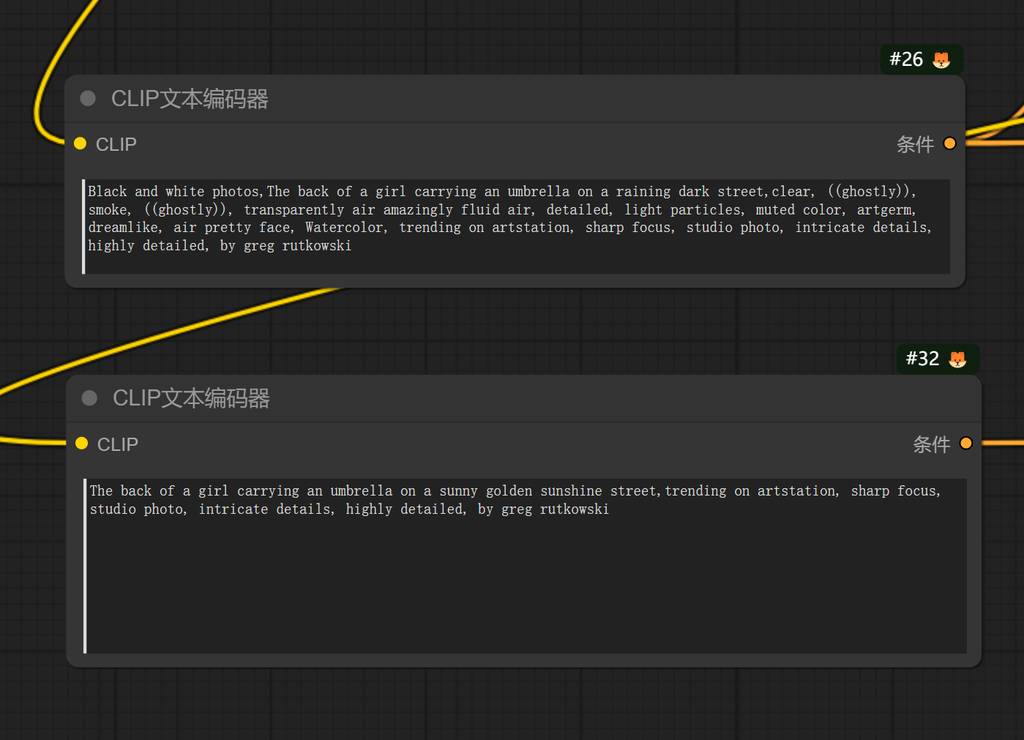Select the title bar of node #32
This screenshot has height=740, width=1024.
pos(500,398)
